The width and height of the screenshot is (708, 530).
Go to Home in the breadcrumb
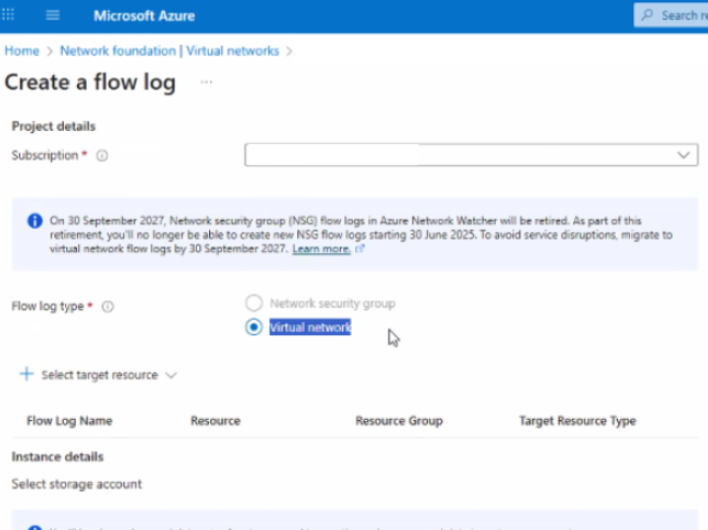[x=22, y=51]
